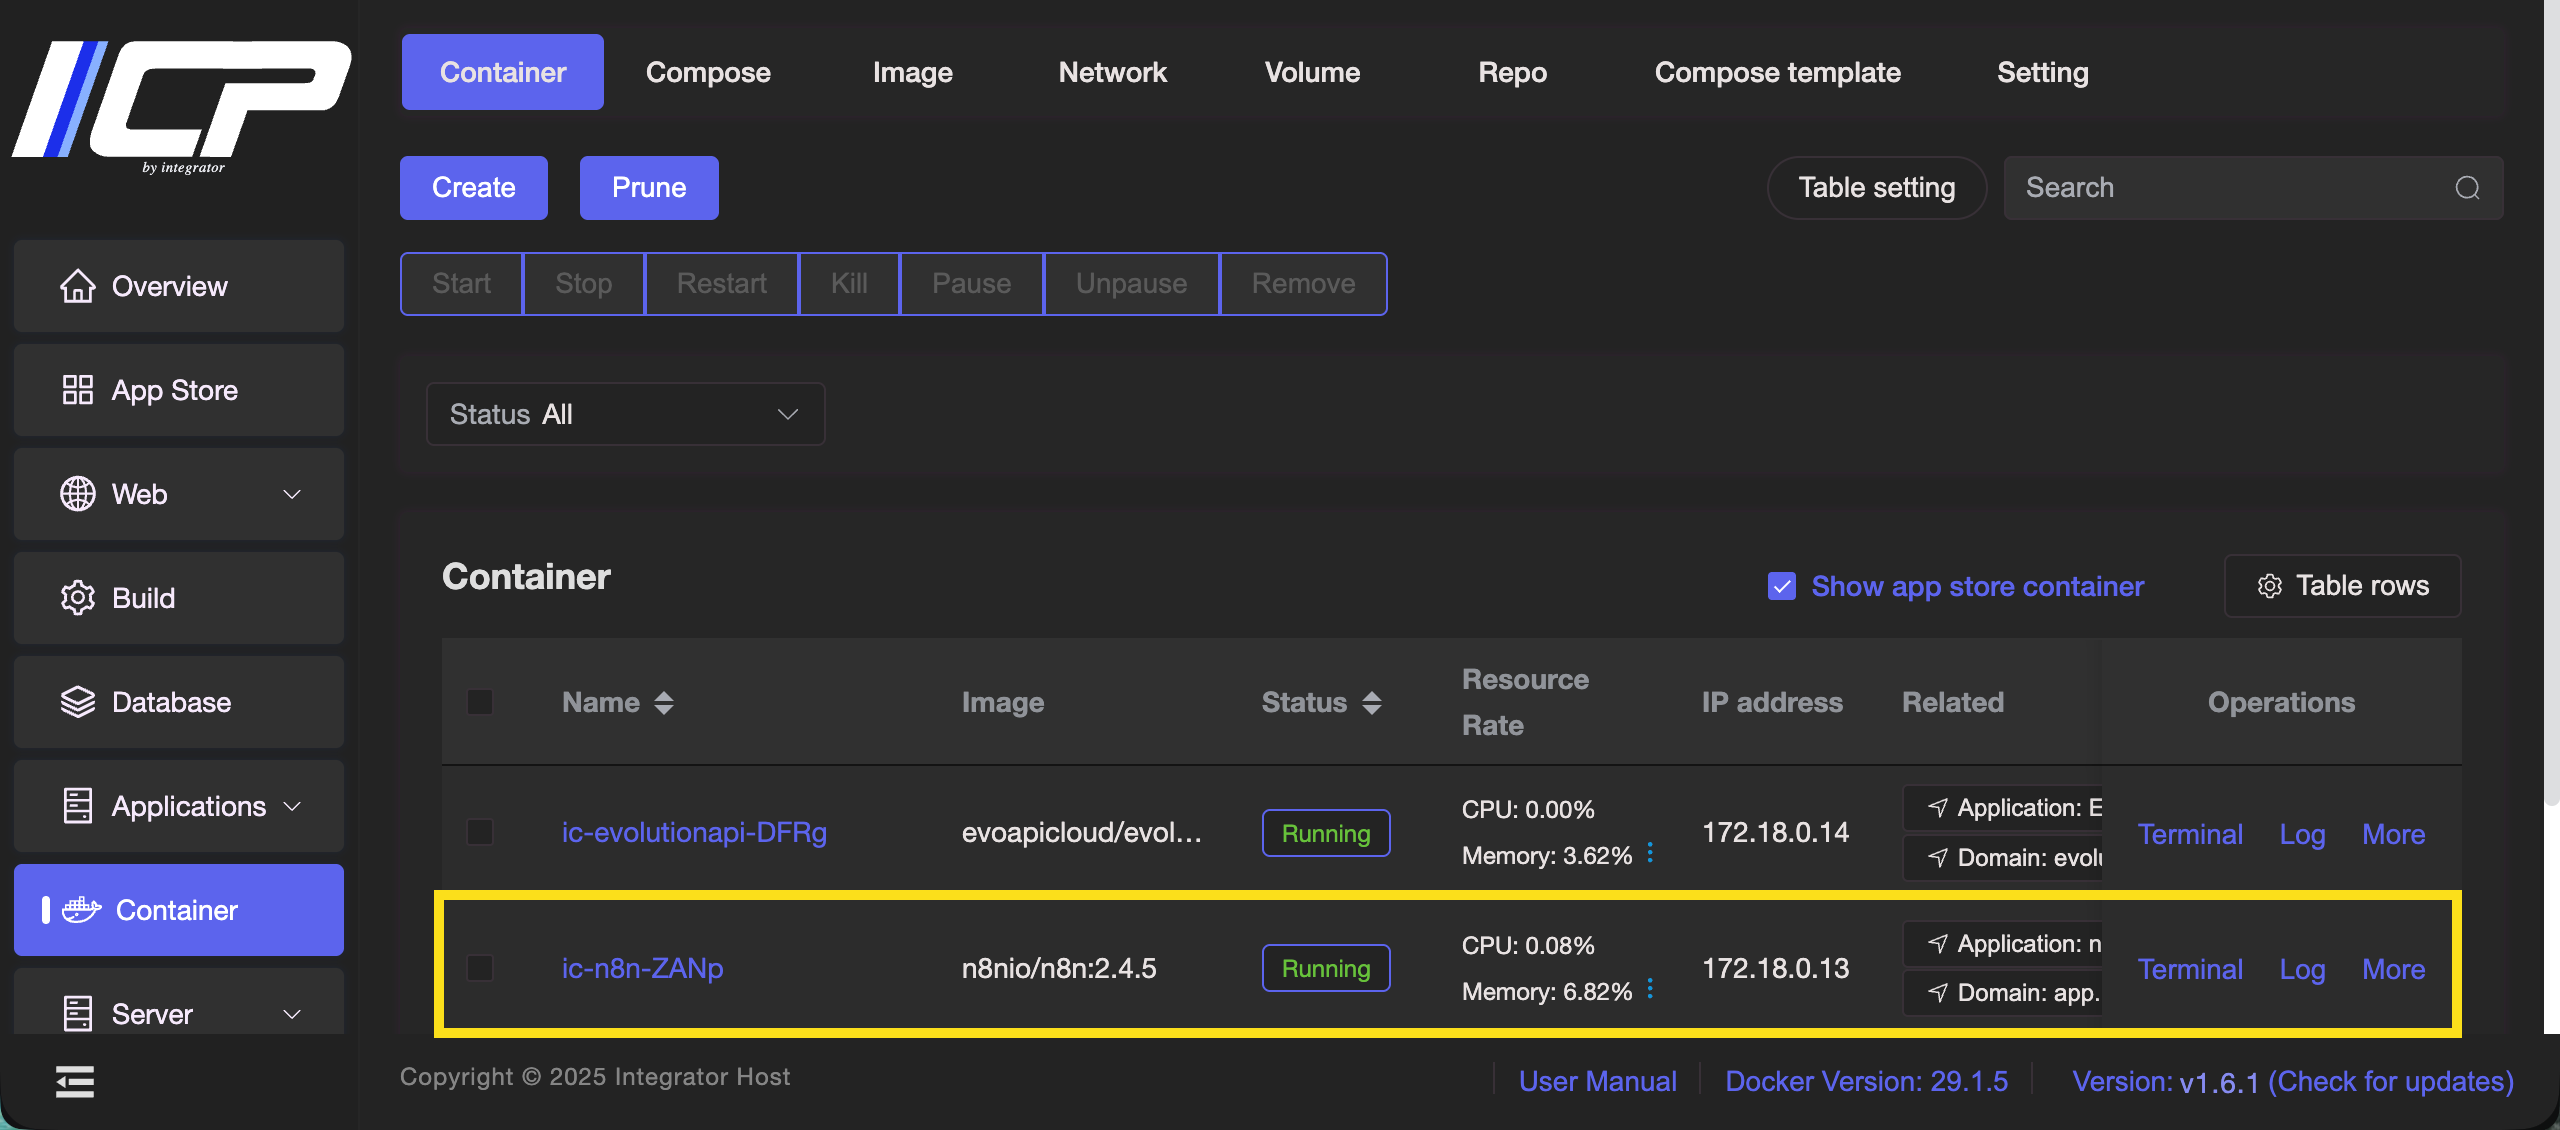Click the Container docker whale icon

tap(82, 910)
